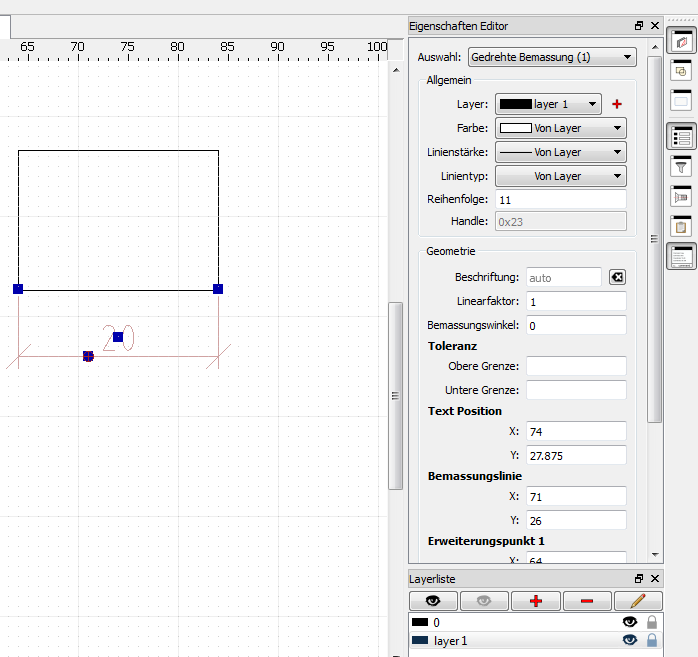The image size is (698, 657).
Task: Expand the Linienstärke dropdown
Action: point(561,152)
